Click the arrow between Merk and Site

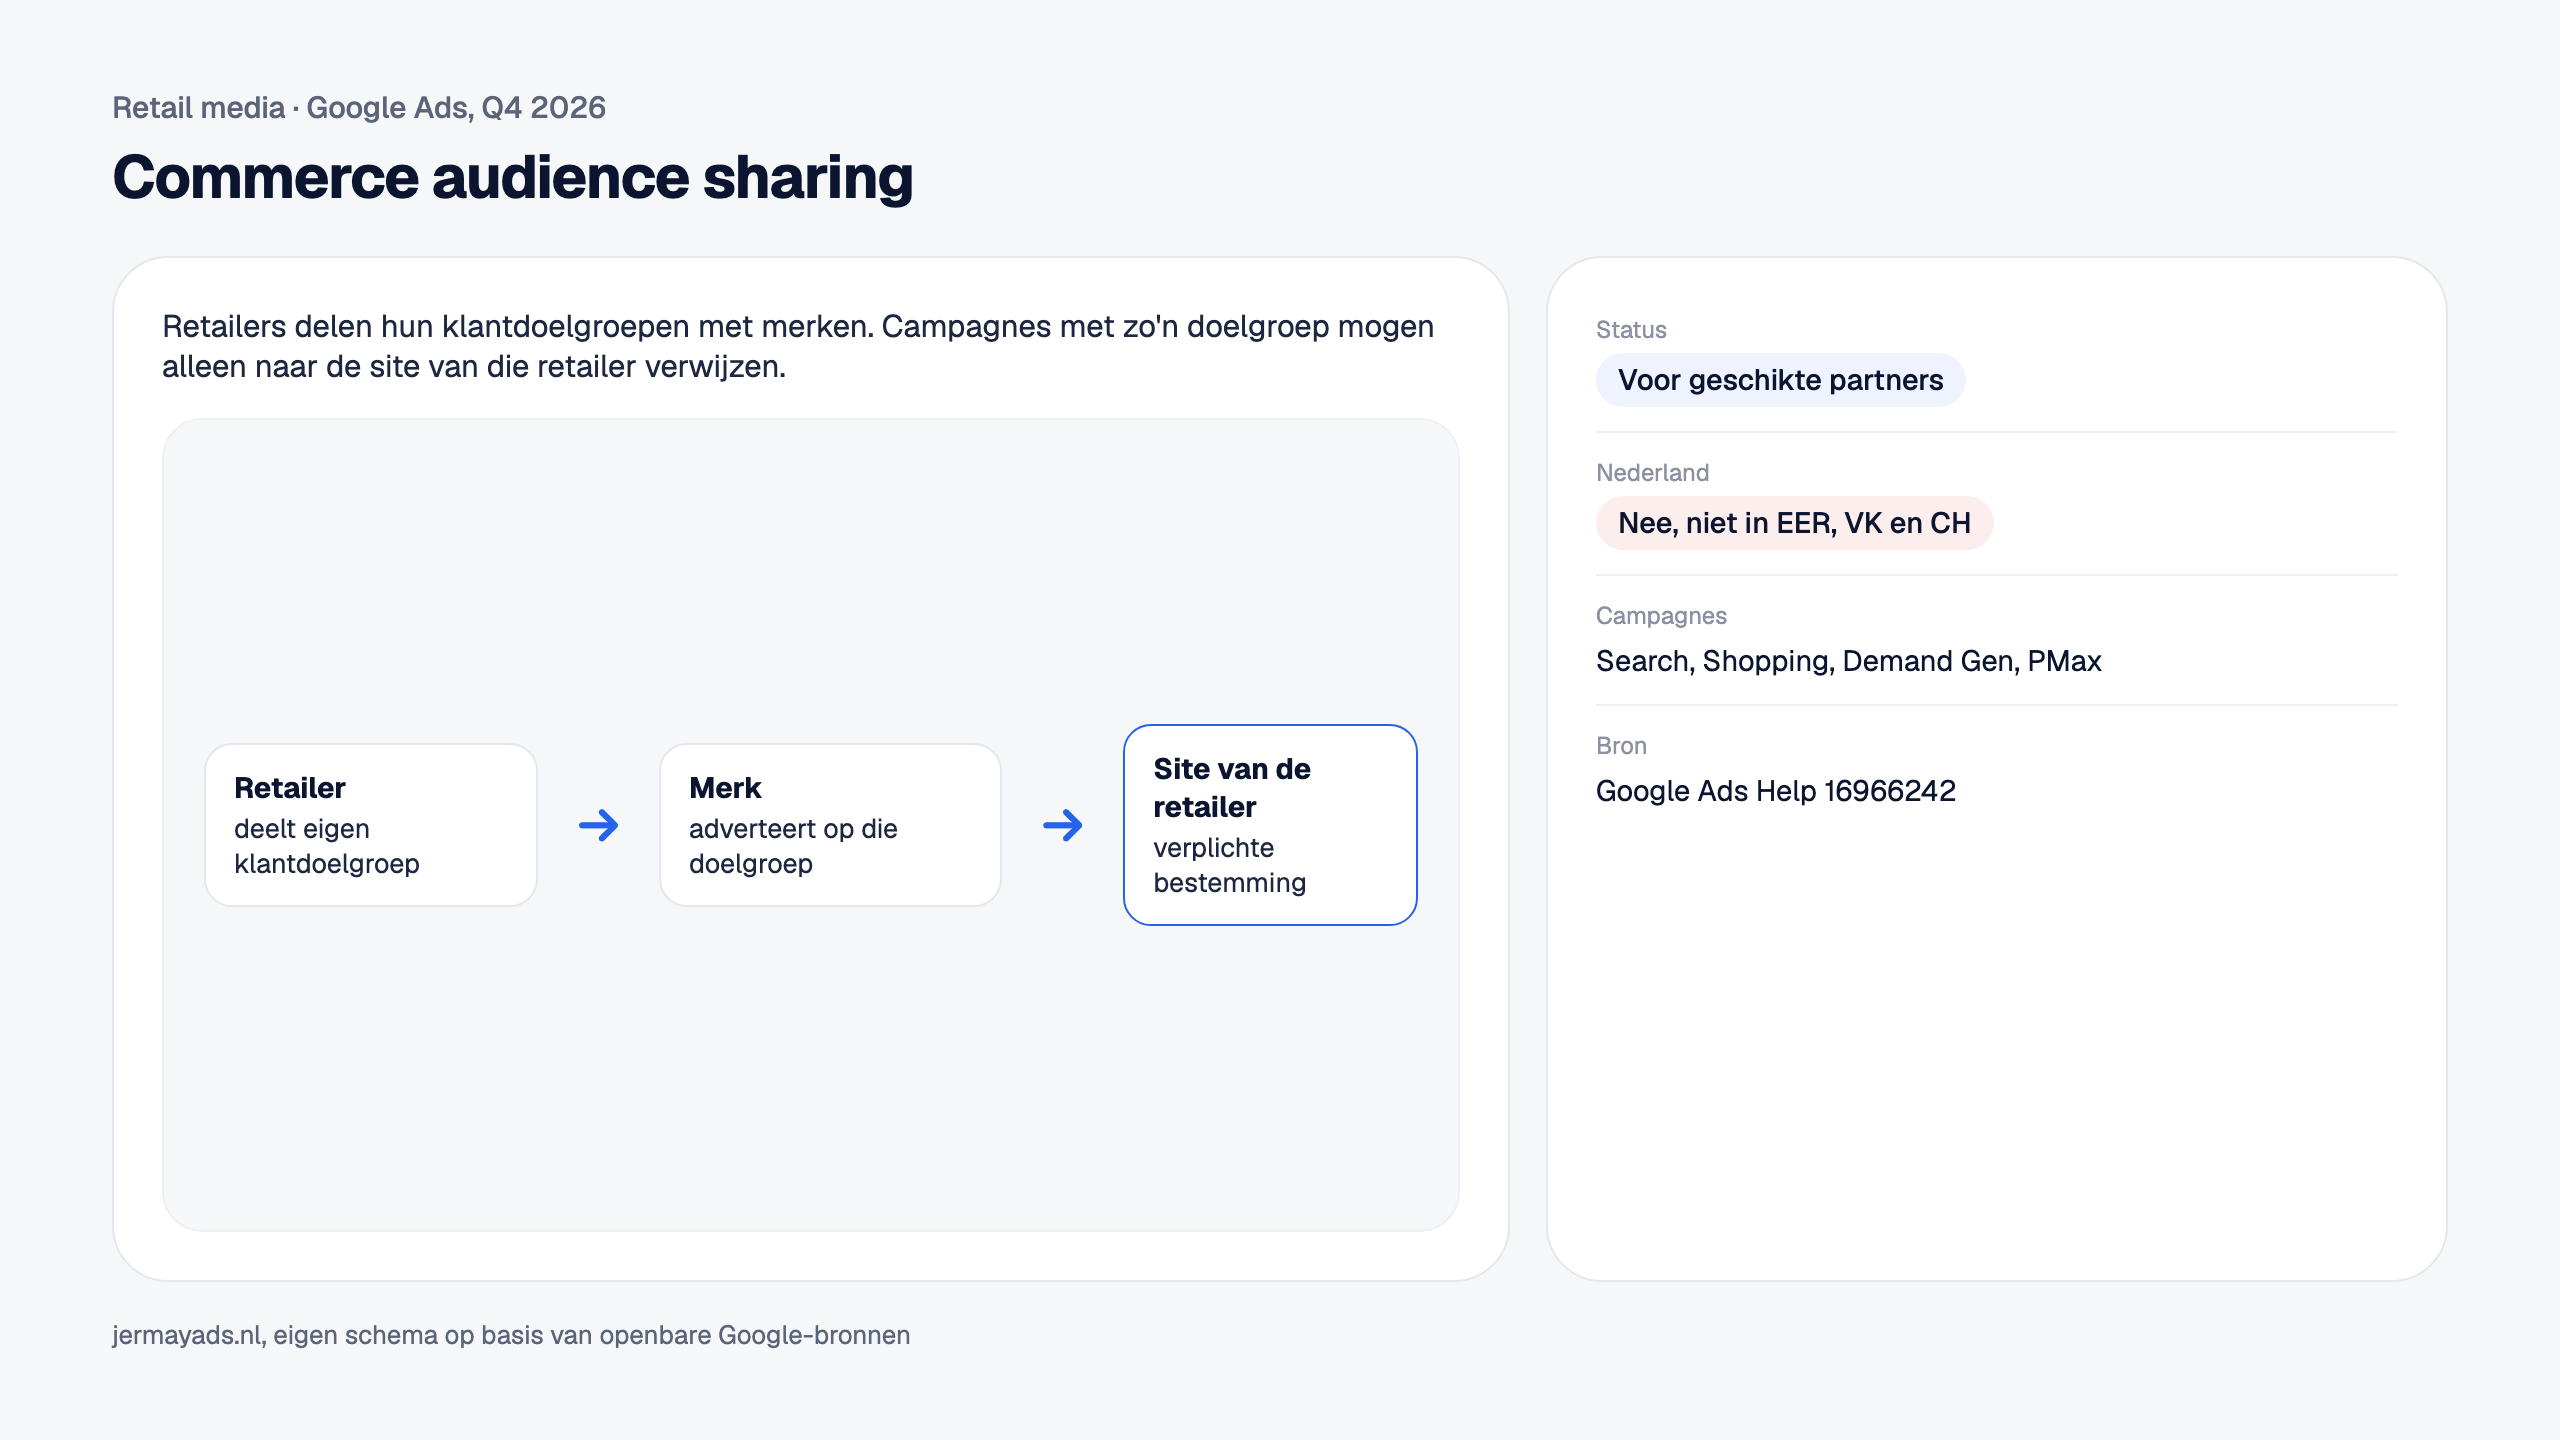tap(1063, 825)
